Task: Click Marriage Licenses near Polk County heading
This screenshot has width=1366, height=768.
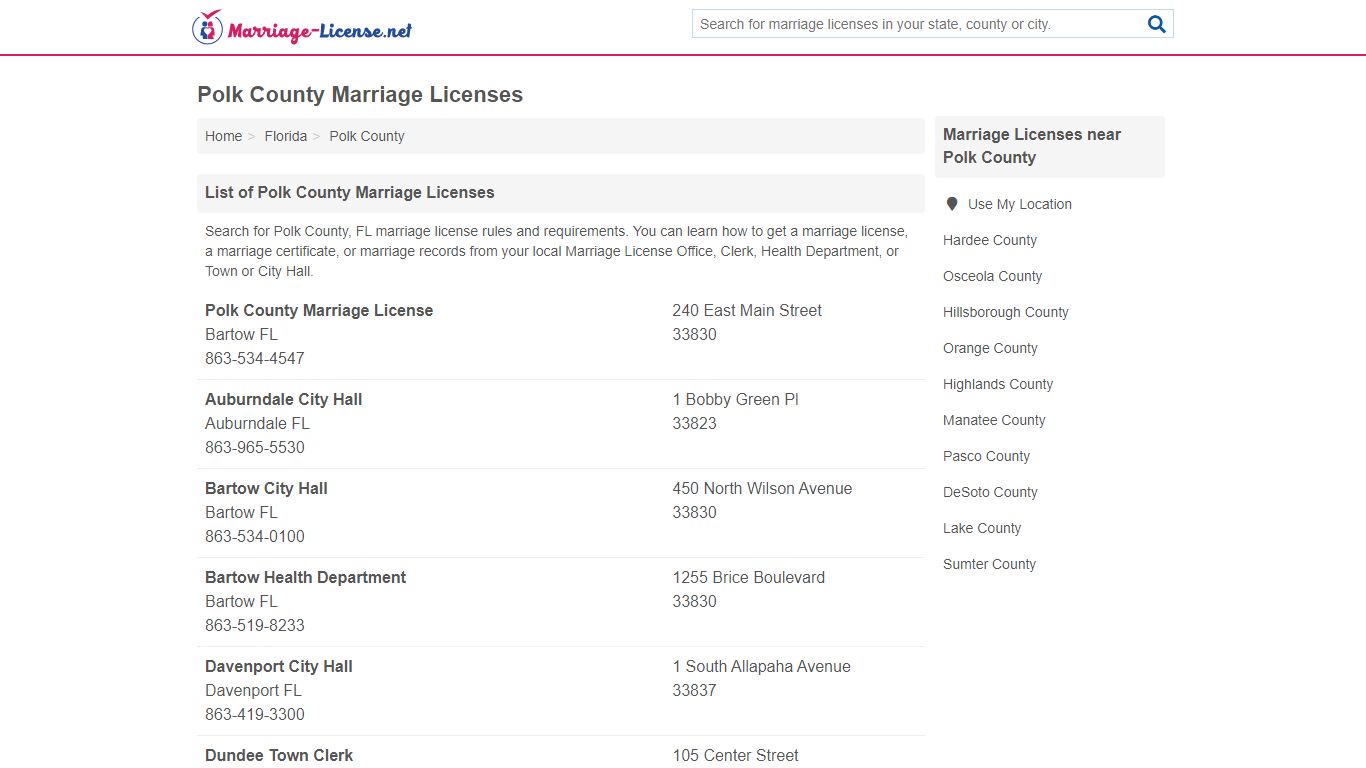Action: 1032,146
